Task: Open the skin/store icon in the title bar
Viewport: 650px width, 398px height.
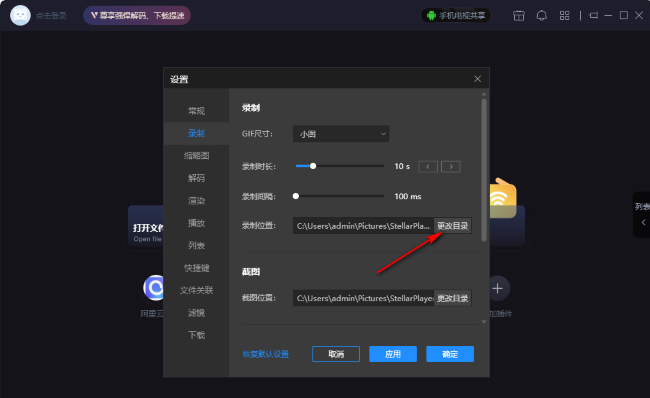Action: tap(519, 16)
